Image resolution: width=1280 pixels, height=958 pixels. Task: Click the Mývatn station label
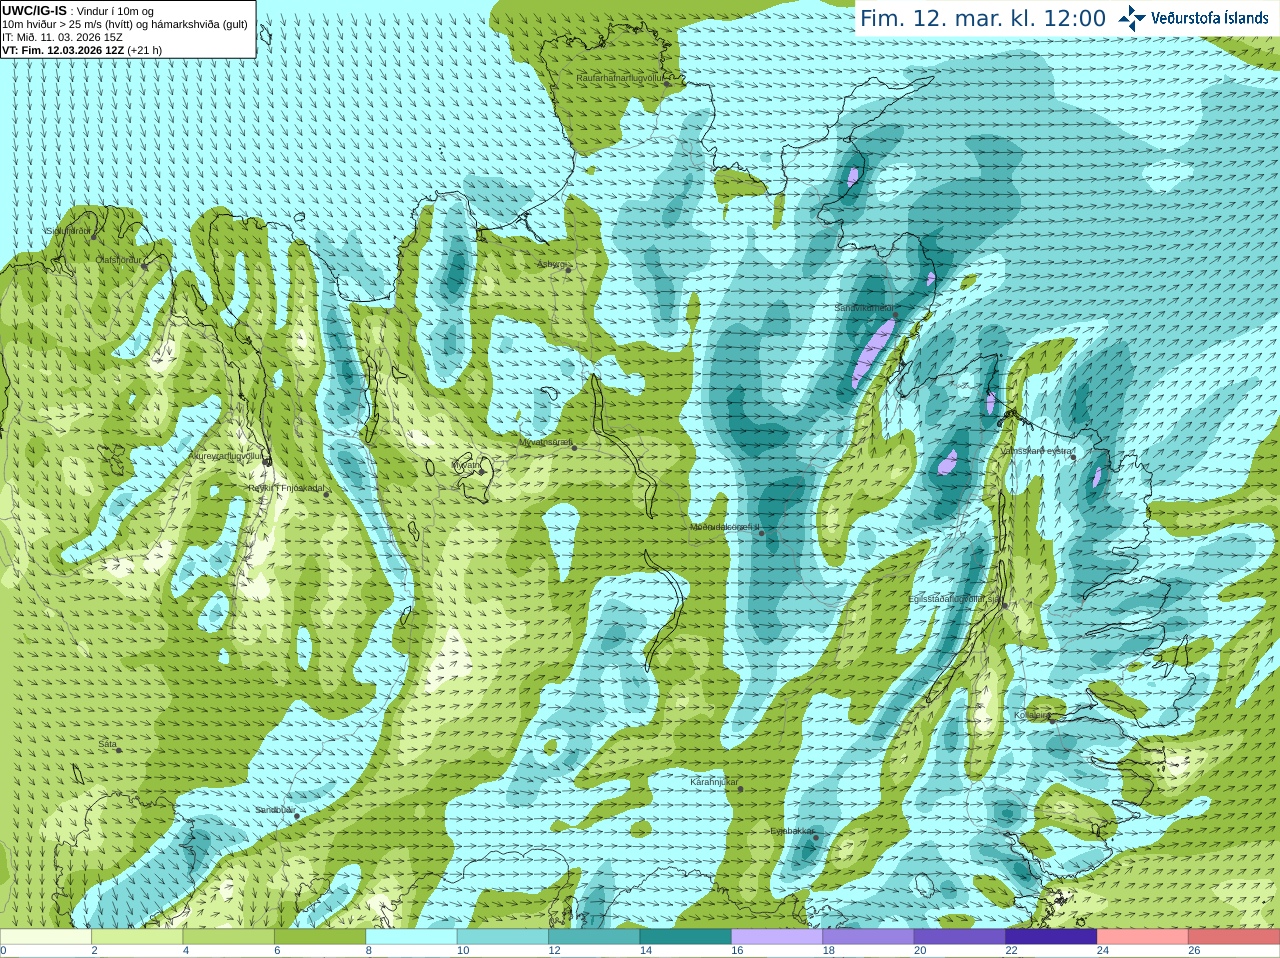point(466,465)
